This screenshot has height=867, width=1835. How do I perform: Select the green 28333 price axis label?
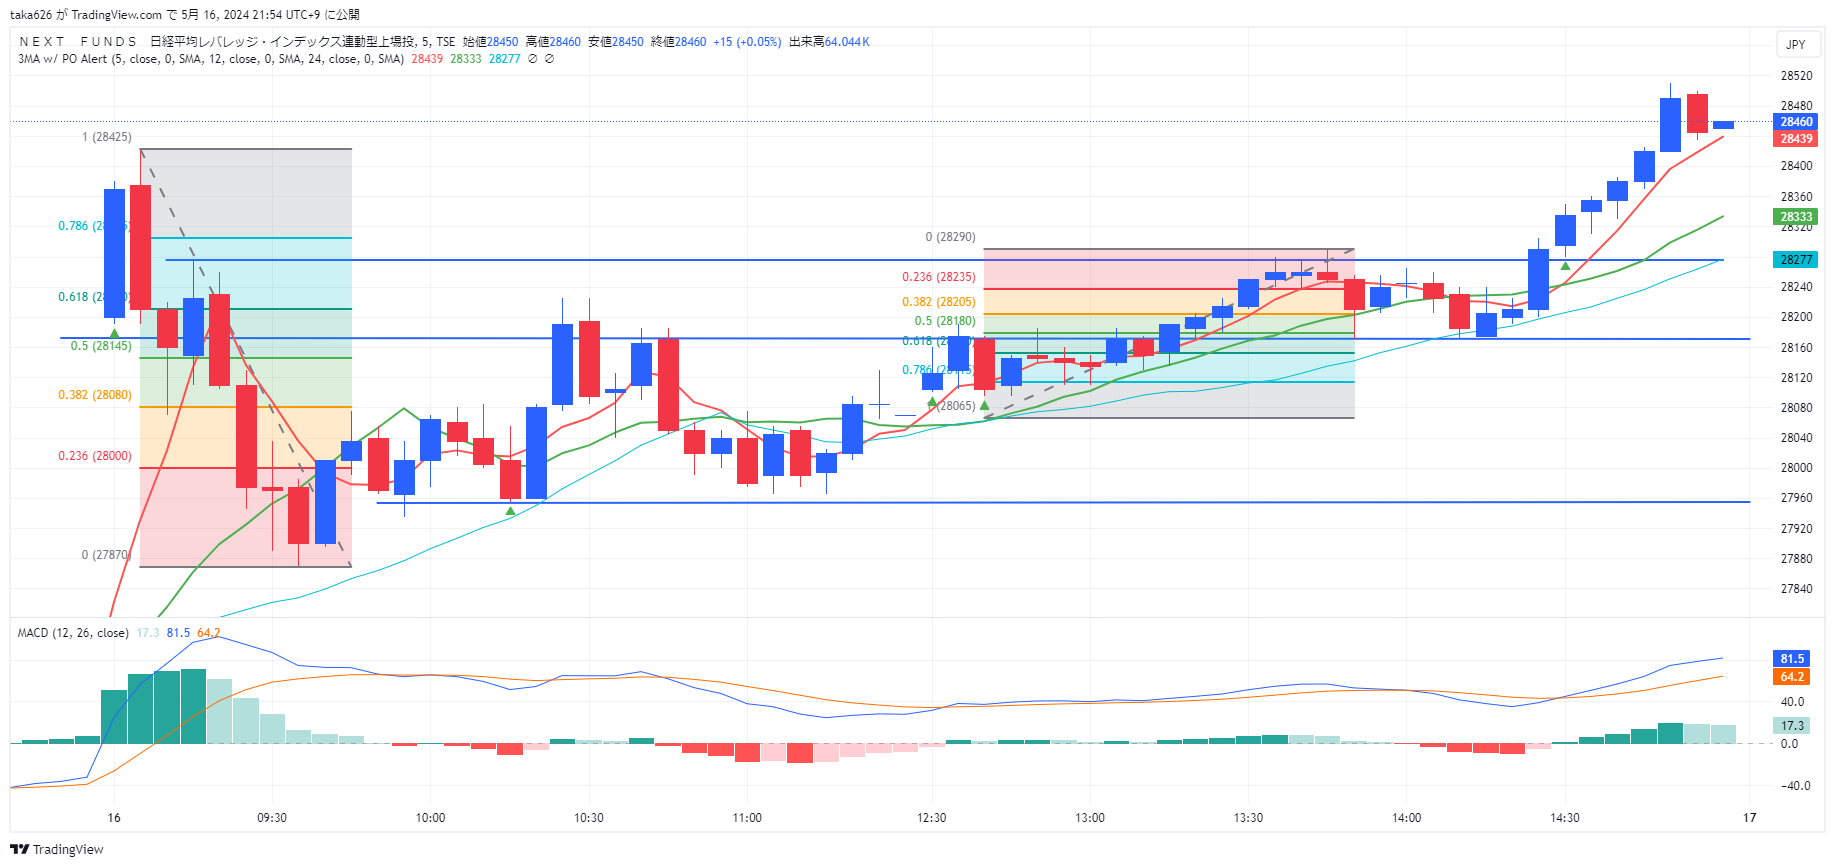tap(1796, 217)
